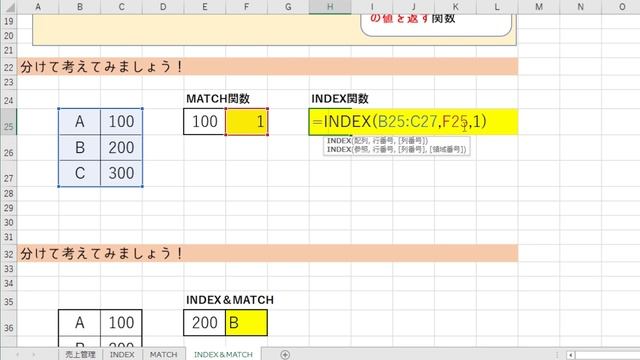
Task: Click the select-all corner triangle
Action: [9, 7]
